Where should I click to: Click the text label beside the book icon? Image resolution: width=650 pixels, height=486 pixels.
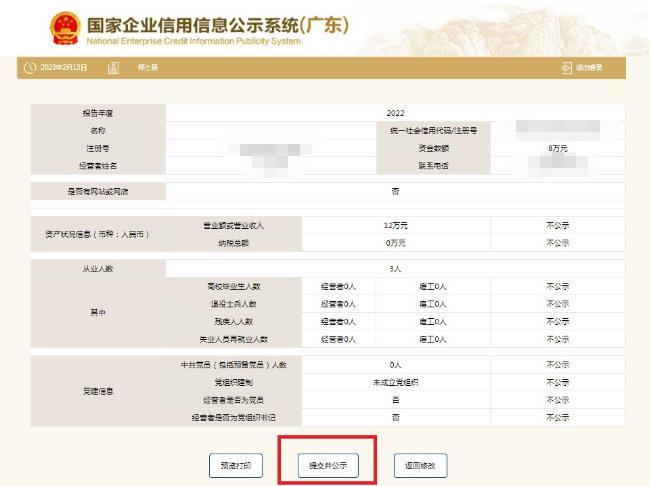click(147, 68)
